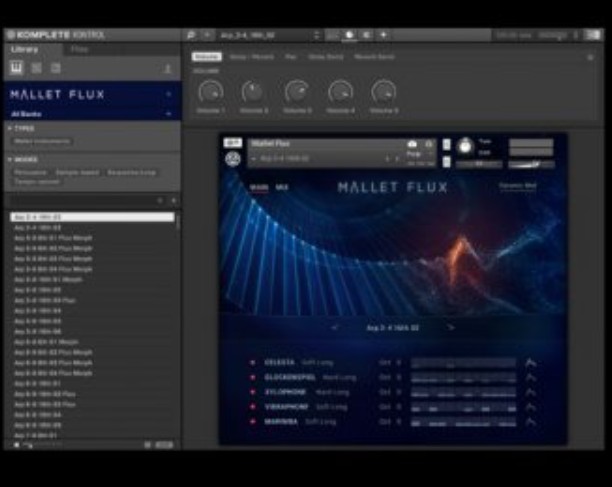Open envelope shape icon for Xylophone row
The width and height of the screenshot is (612, 487).
(x=530, y=392)
